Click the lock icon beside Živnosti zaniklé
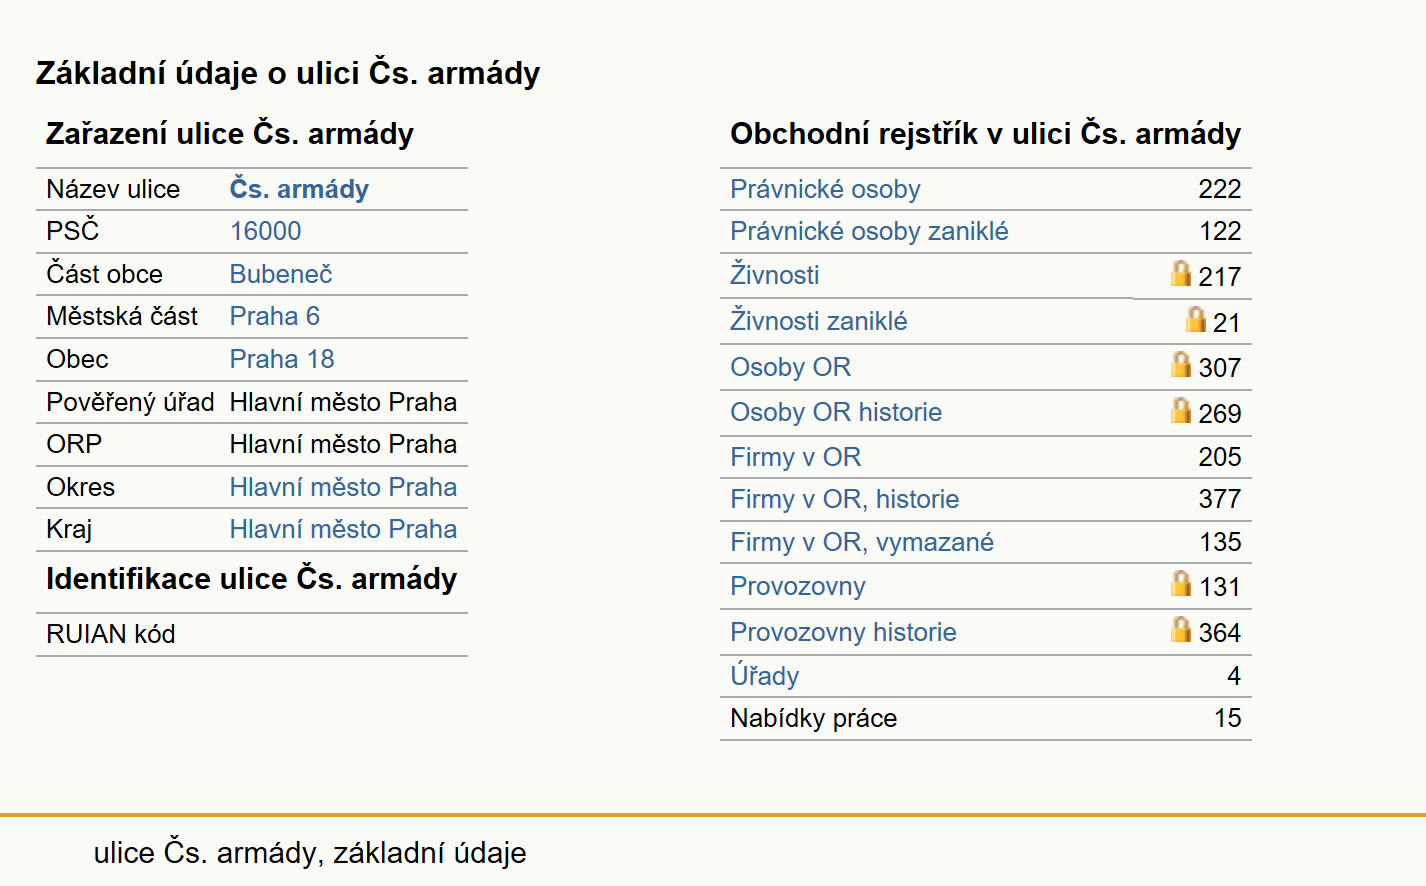1426x886 pixels. [1195, 319]
